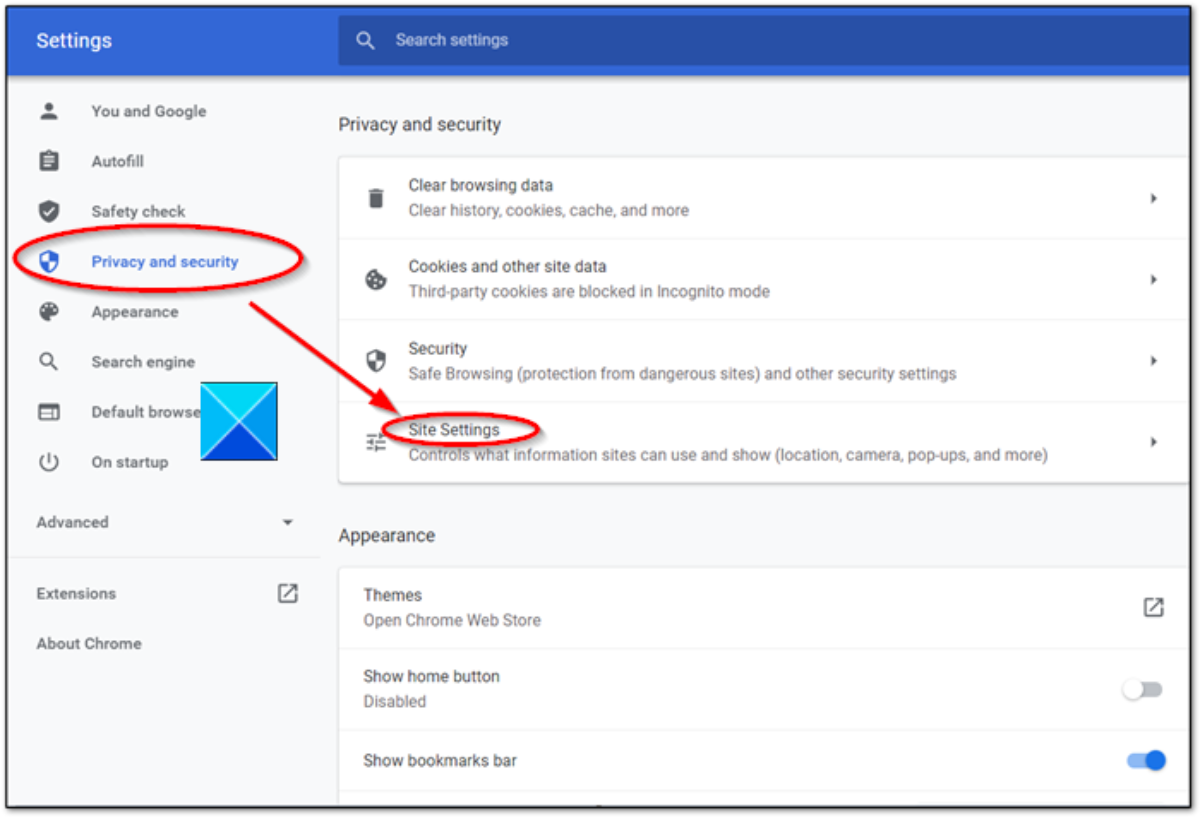Disable the Show bookmarks bar toggle

point(1146,761)
